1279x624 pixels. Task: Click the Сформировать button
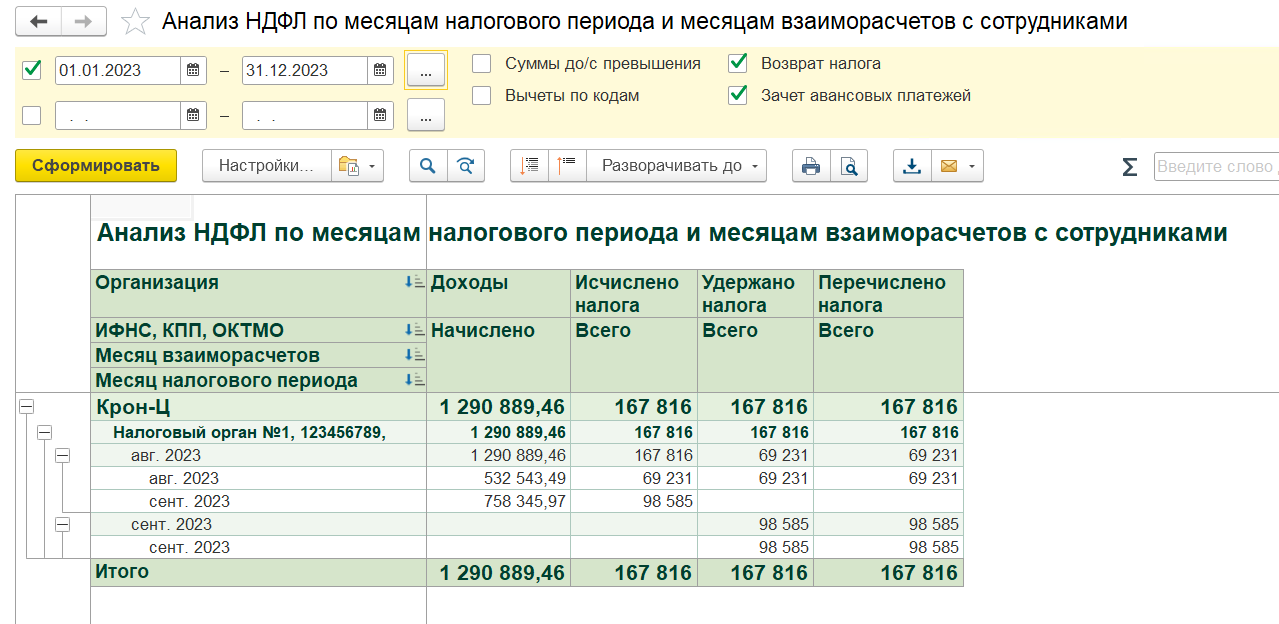(x=96, y=166)
